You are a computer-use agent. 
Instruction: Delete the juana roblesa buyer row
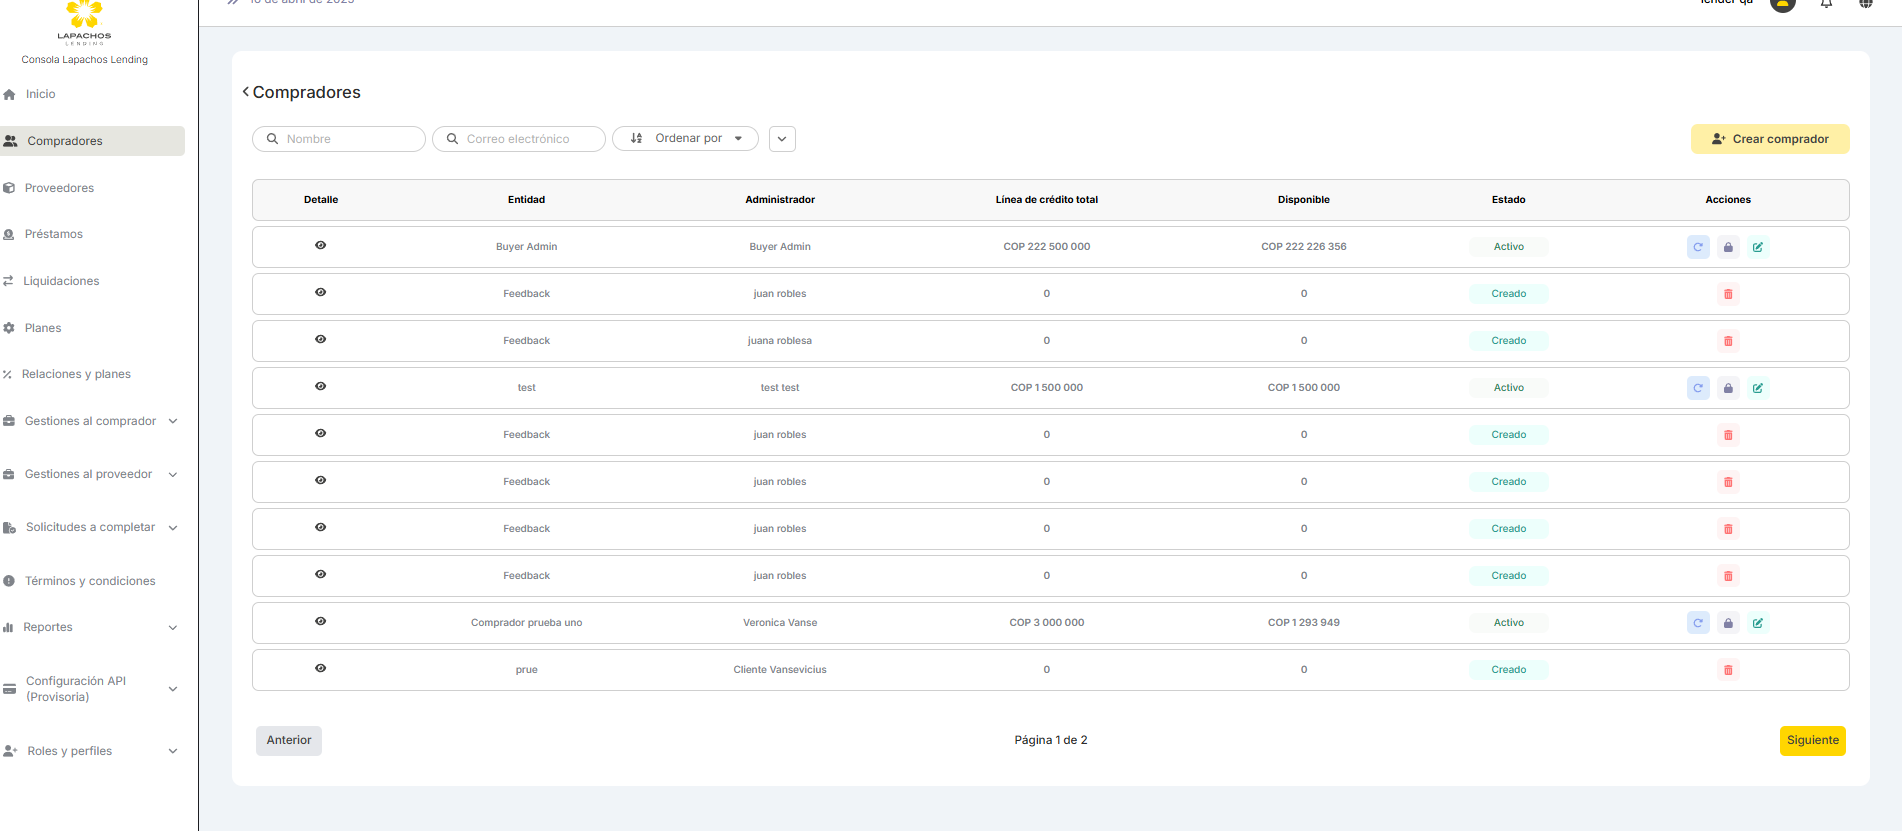(1727, 341)
